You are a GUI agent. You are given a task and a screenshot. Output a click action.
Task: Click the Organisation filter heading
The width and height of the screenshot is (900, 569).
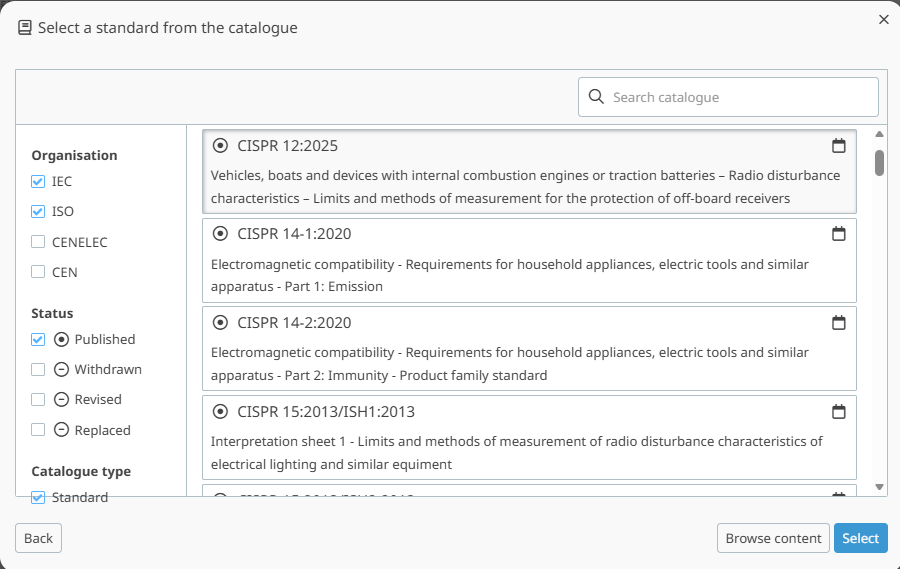click(x=74, y=156)
